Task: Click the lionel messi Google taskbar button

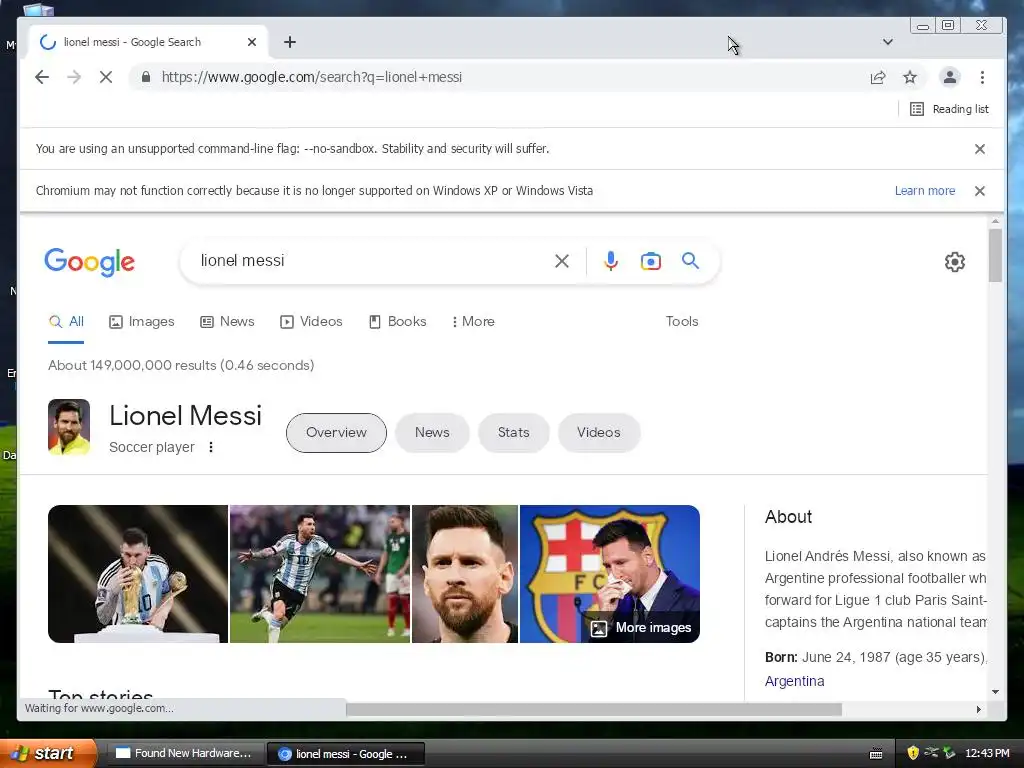Action: [346, 754]
